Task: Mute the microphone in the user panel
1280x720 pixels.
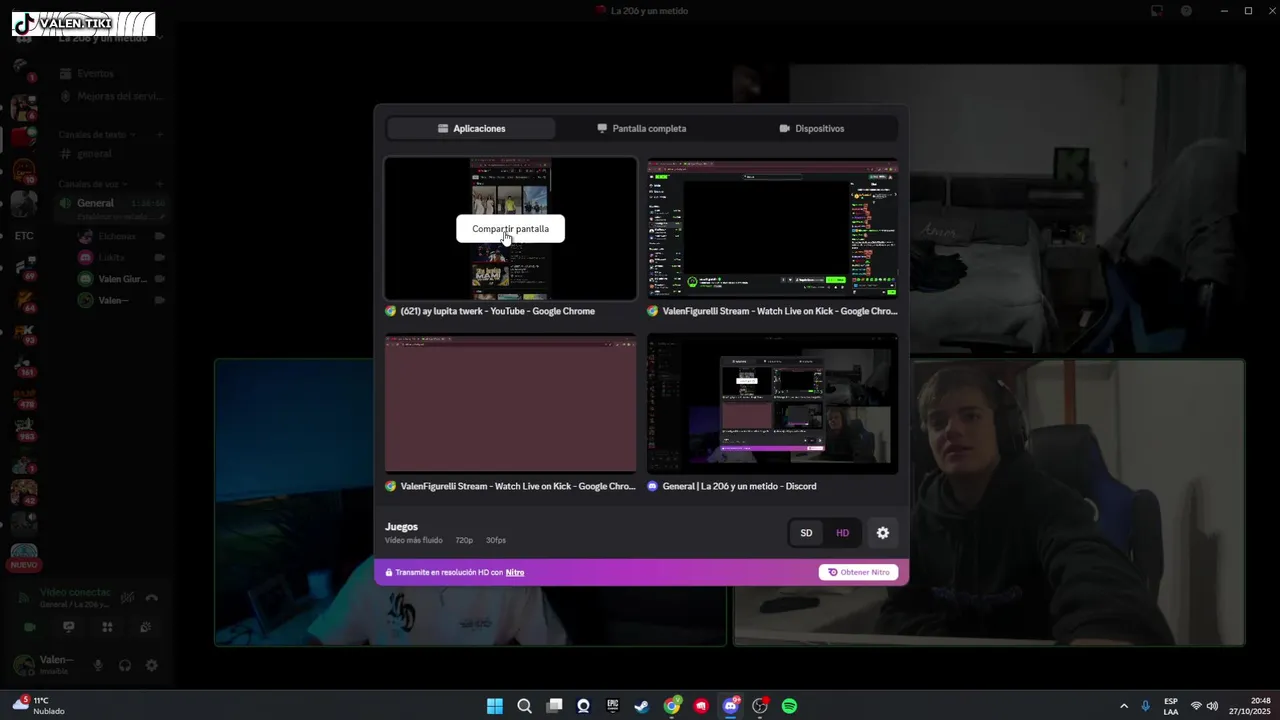Action: 98,665
